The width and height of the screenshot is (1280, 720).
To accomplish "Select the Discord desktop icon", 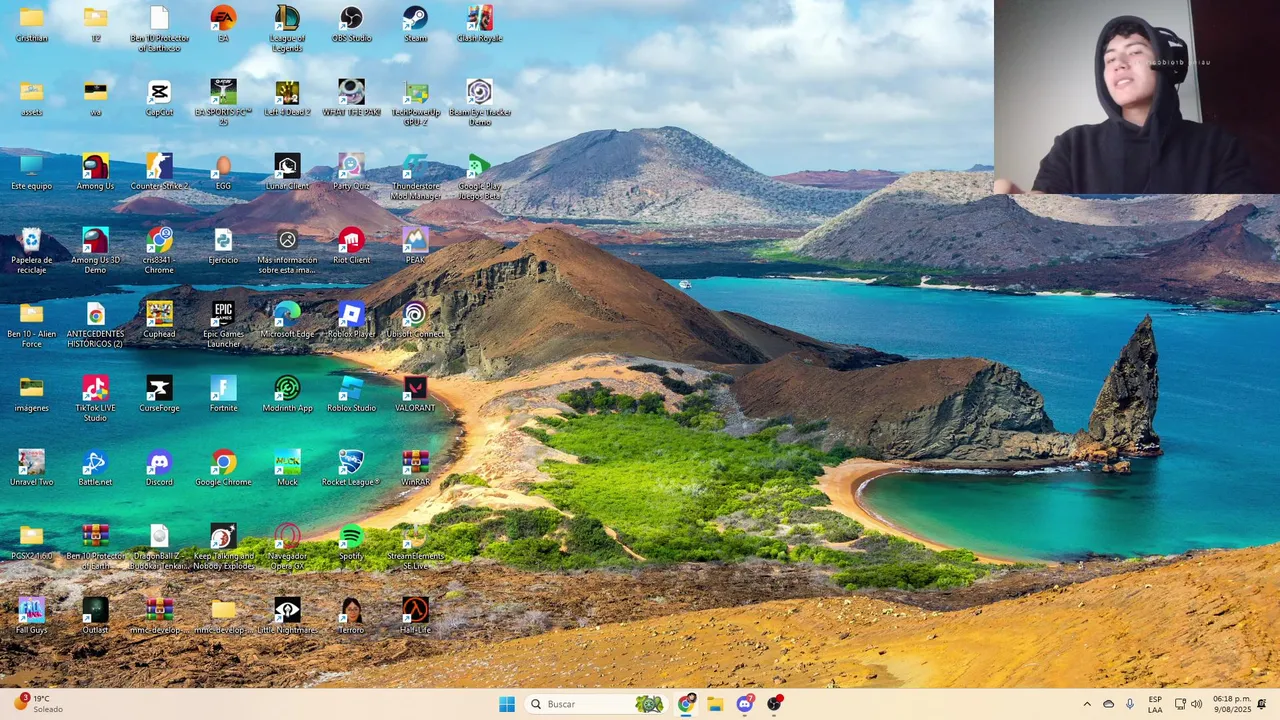I will (159, 468).
